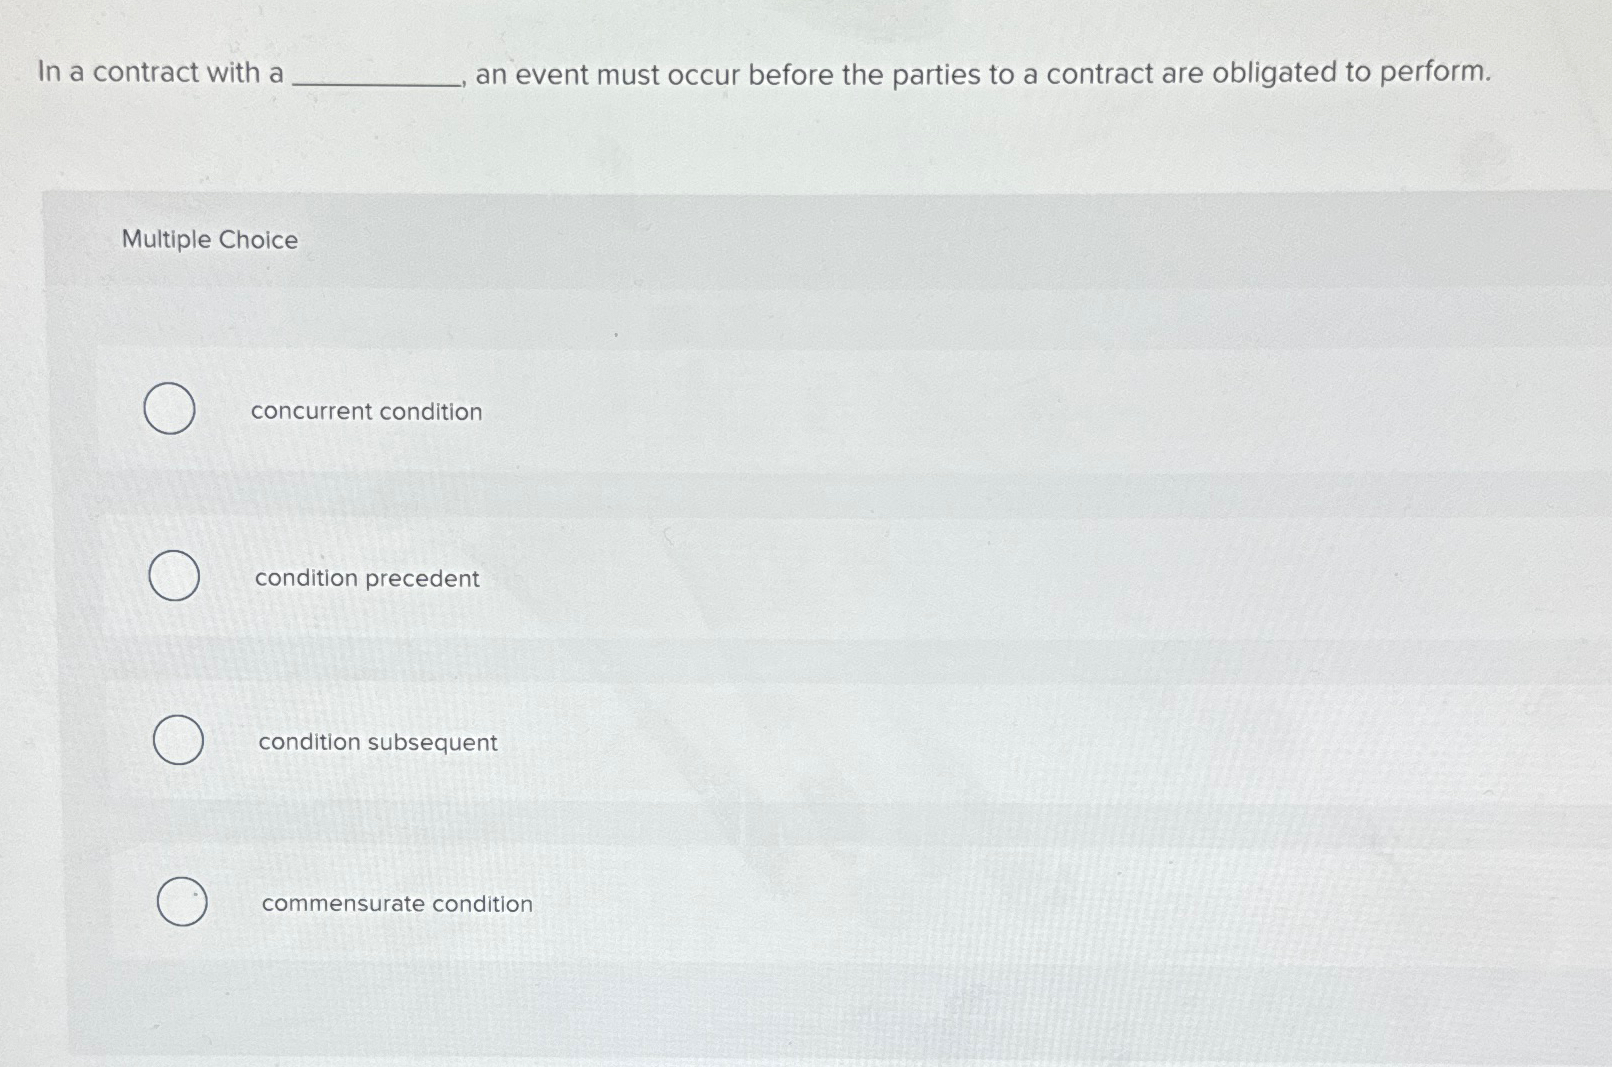Screen dimensions: 1612x1067
Task: Click the answer text 'condition subsequent'
Action: click(x=377, y=742)
